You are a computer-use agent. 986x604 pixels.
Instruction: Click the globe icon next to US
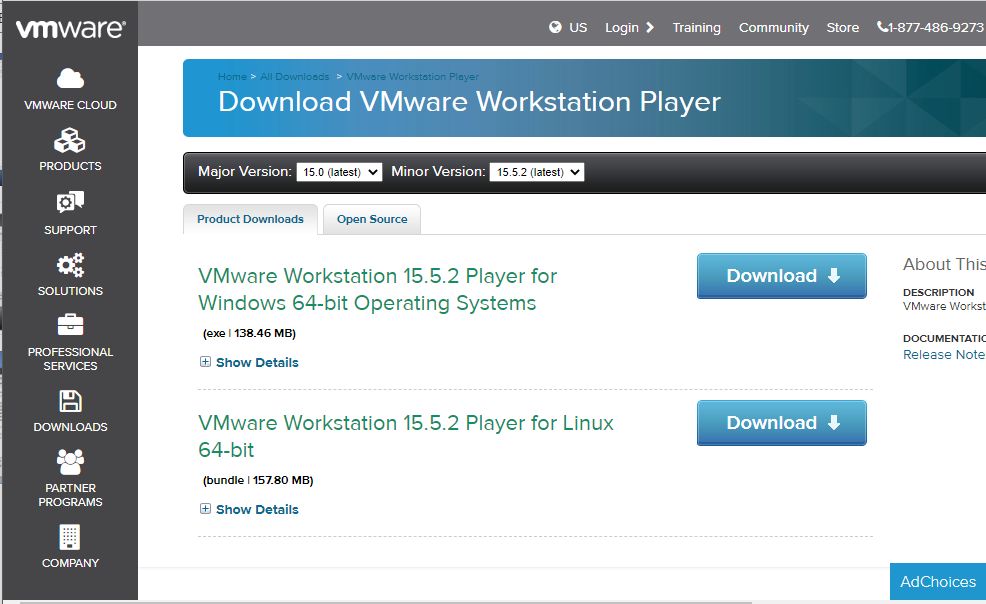point(556,28)
